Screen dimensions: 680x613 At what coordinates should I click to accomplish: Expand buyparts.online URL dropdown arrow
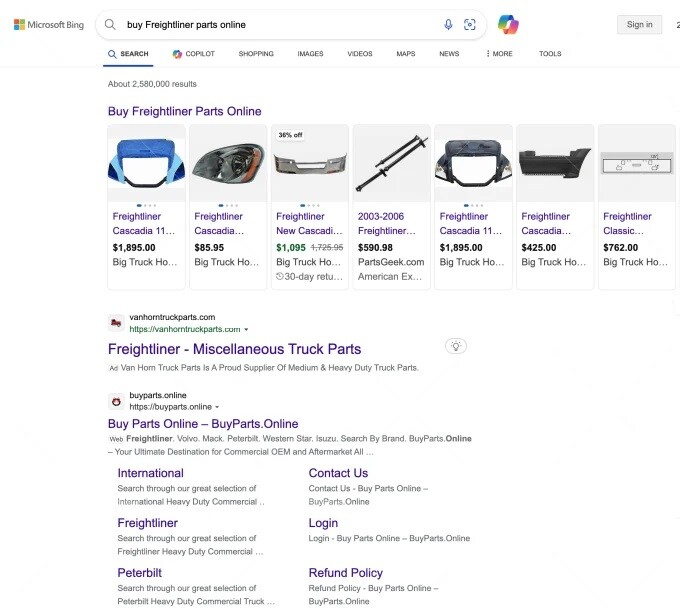click(217, 407)
